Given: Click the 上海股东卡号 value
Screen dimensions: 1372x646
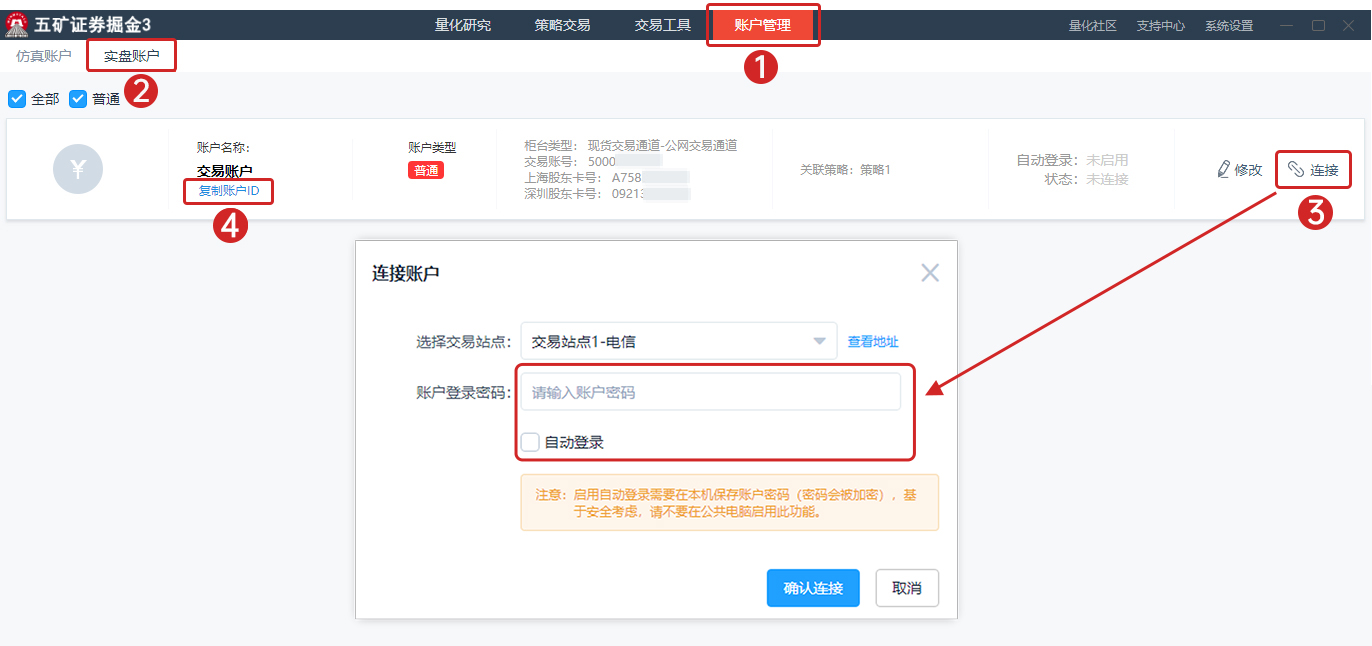Looking at the screenshot, I should tap(651, 177).
